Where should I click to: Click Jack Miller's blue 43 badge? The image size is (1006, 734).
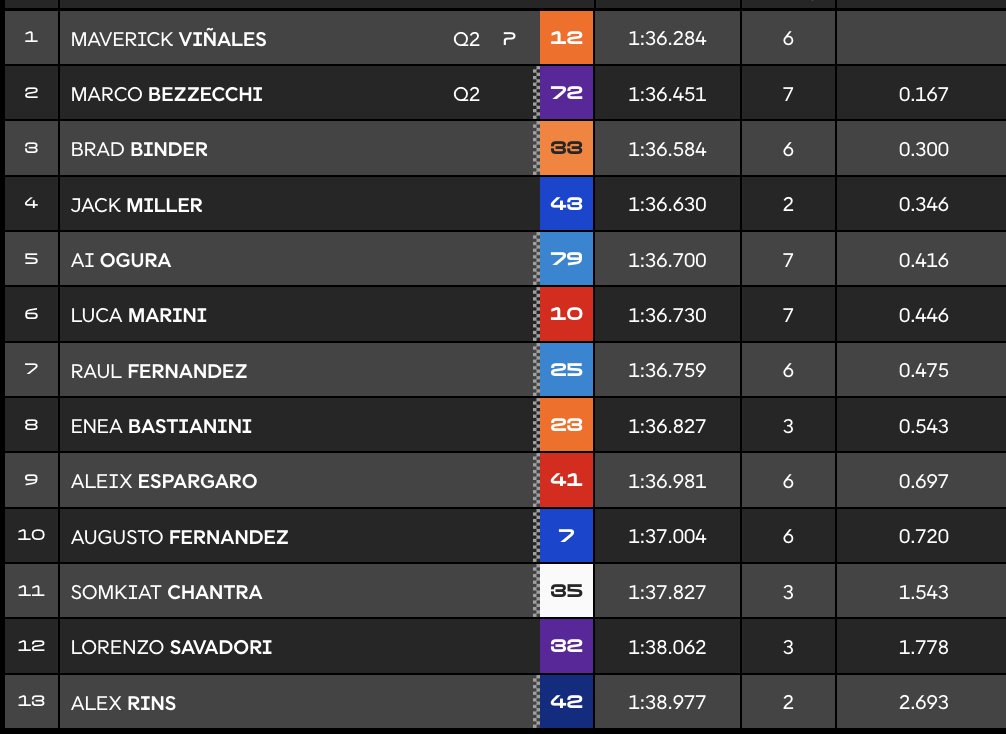566,205
